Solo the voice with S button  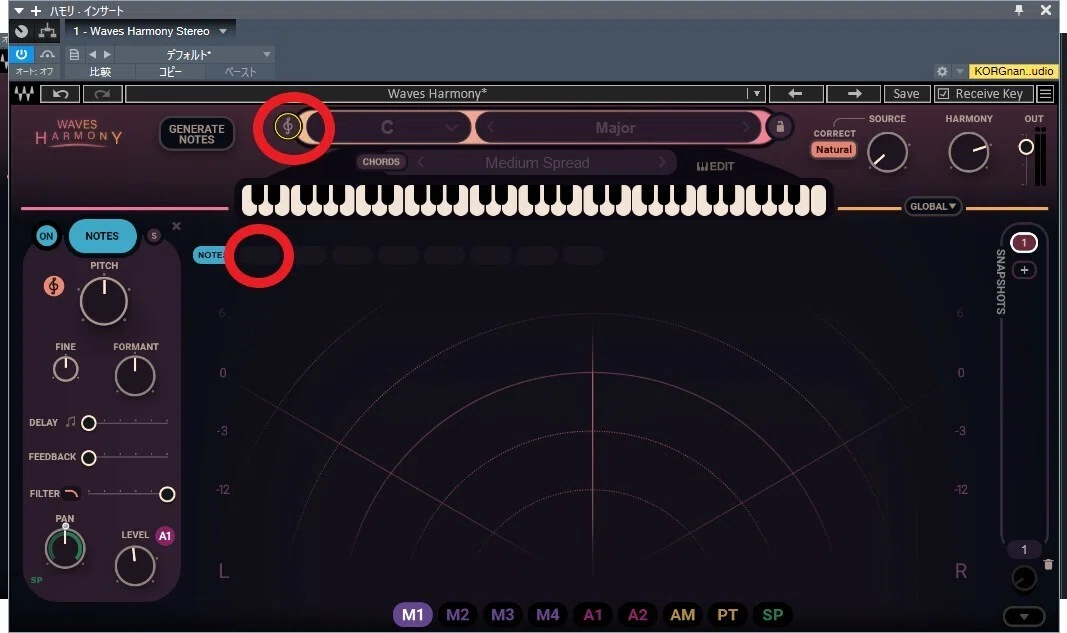point(154,236)
